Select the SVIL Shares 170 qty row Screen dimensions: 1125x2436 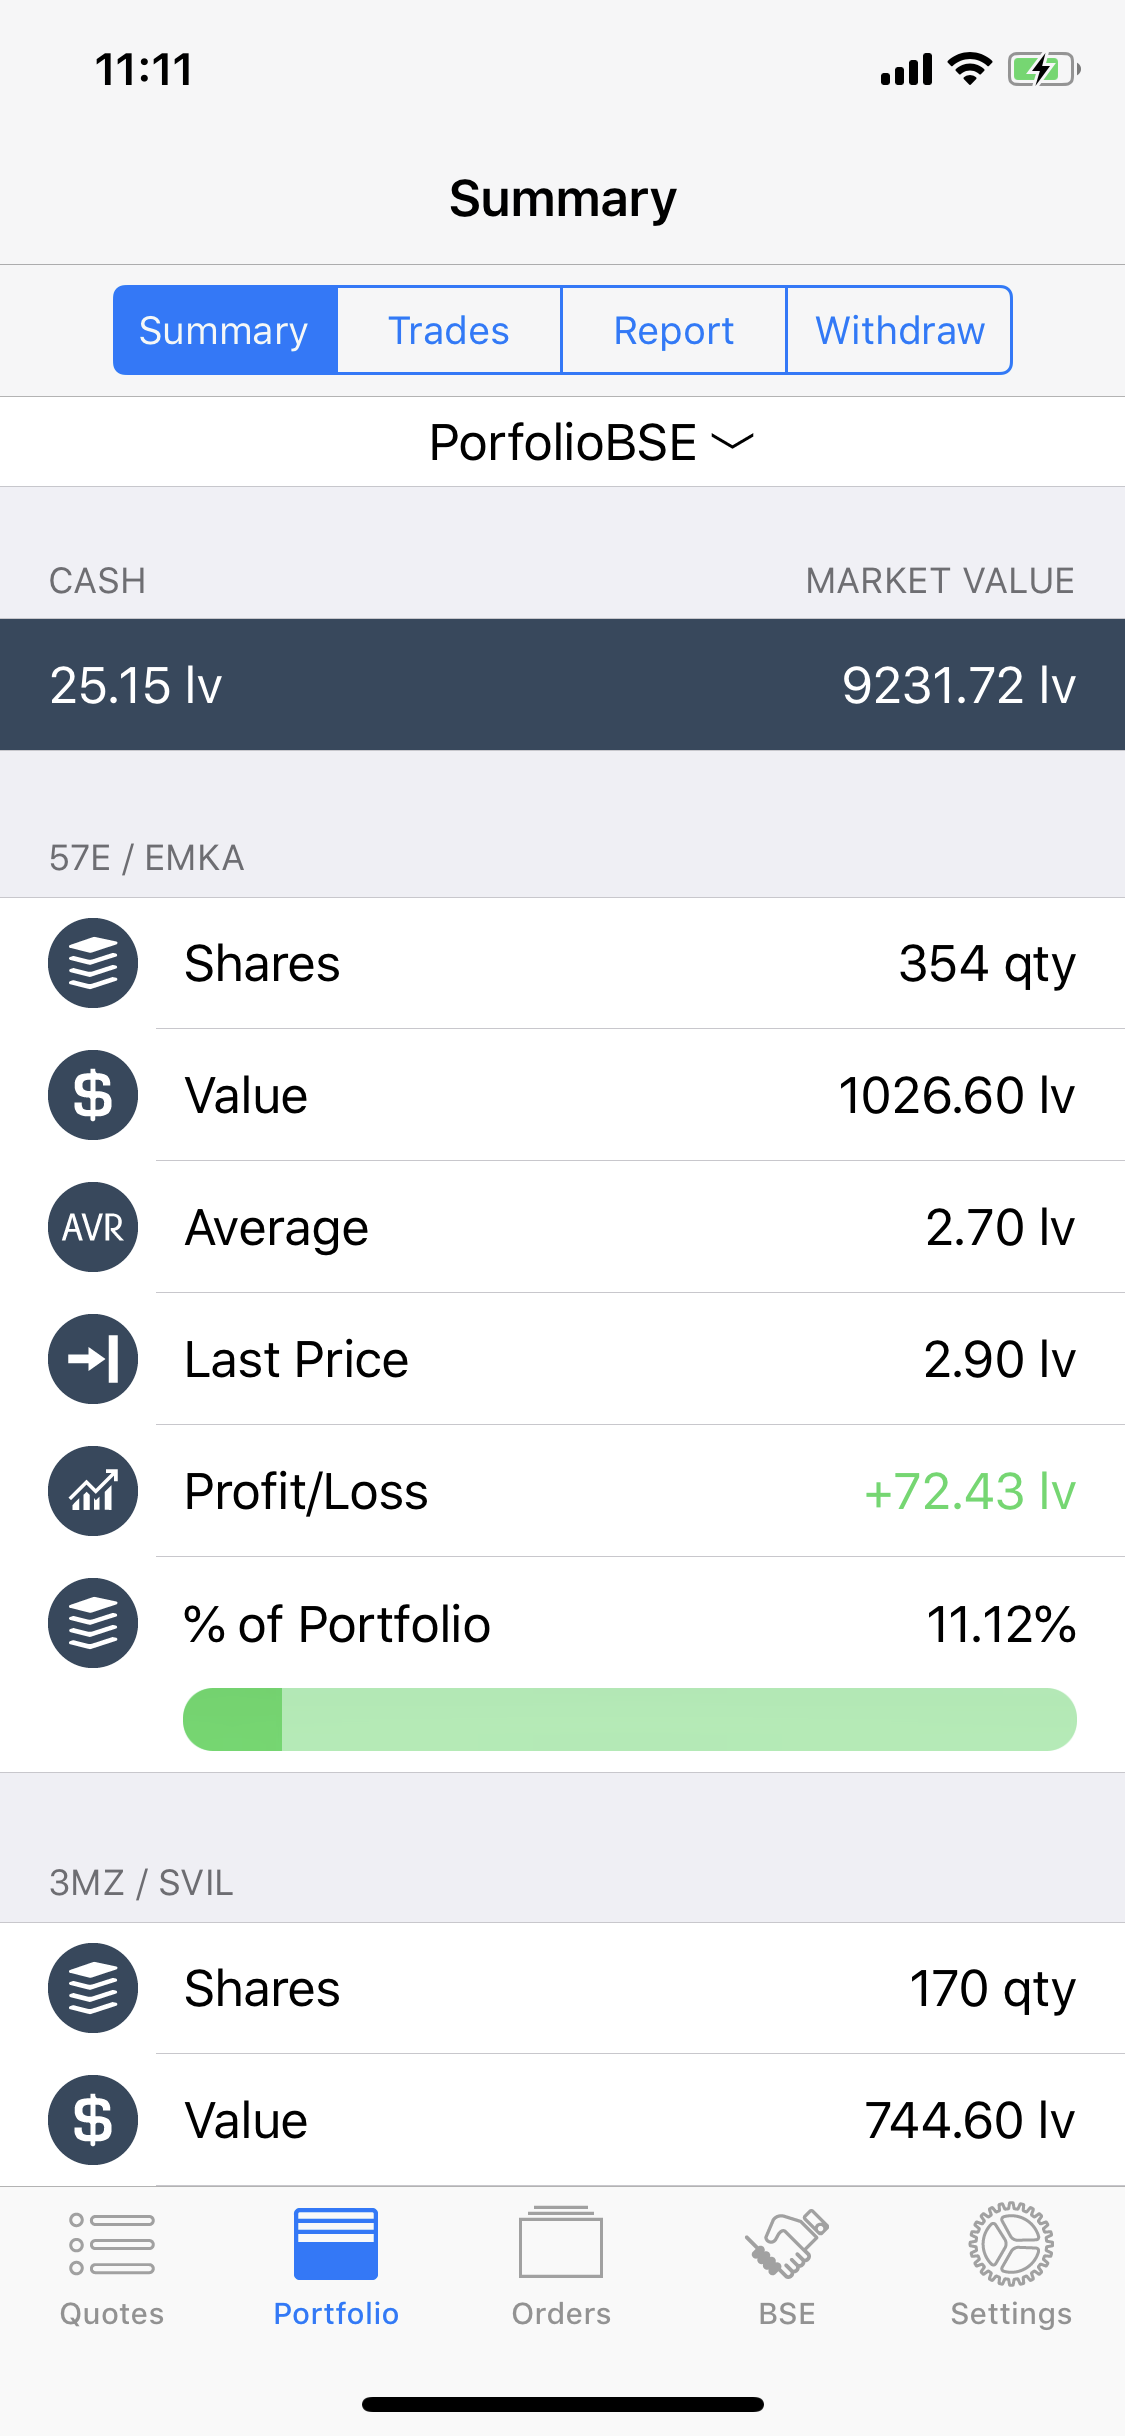600,1988
